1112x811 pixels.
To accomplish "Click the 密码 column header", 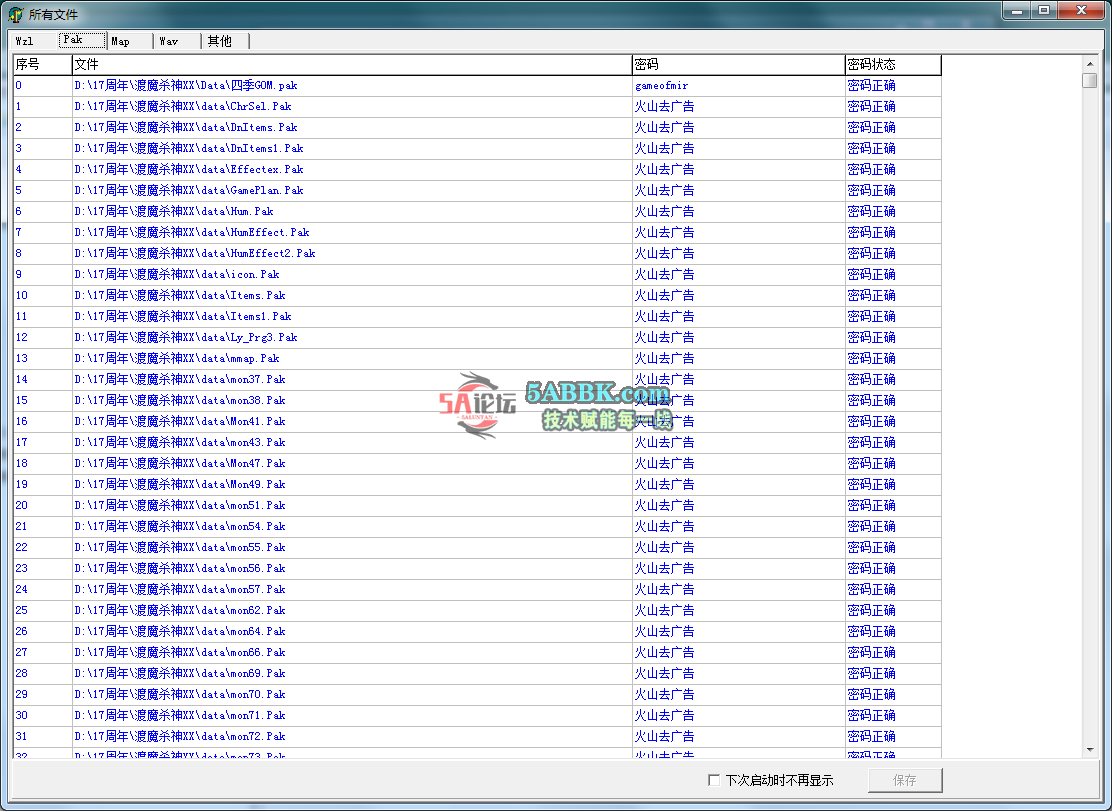I will [x=738, y=65].
